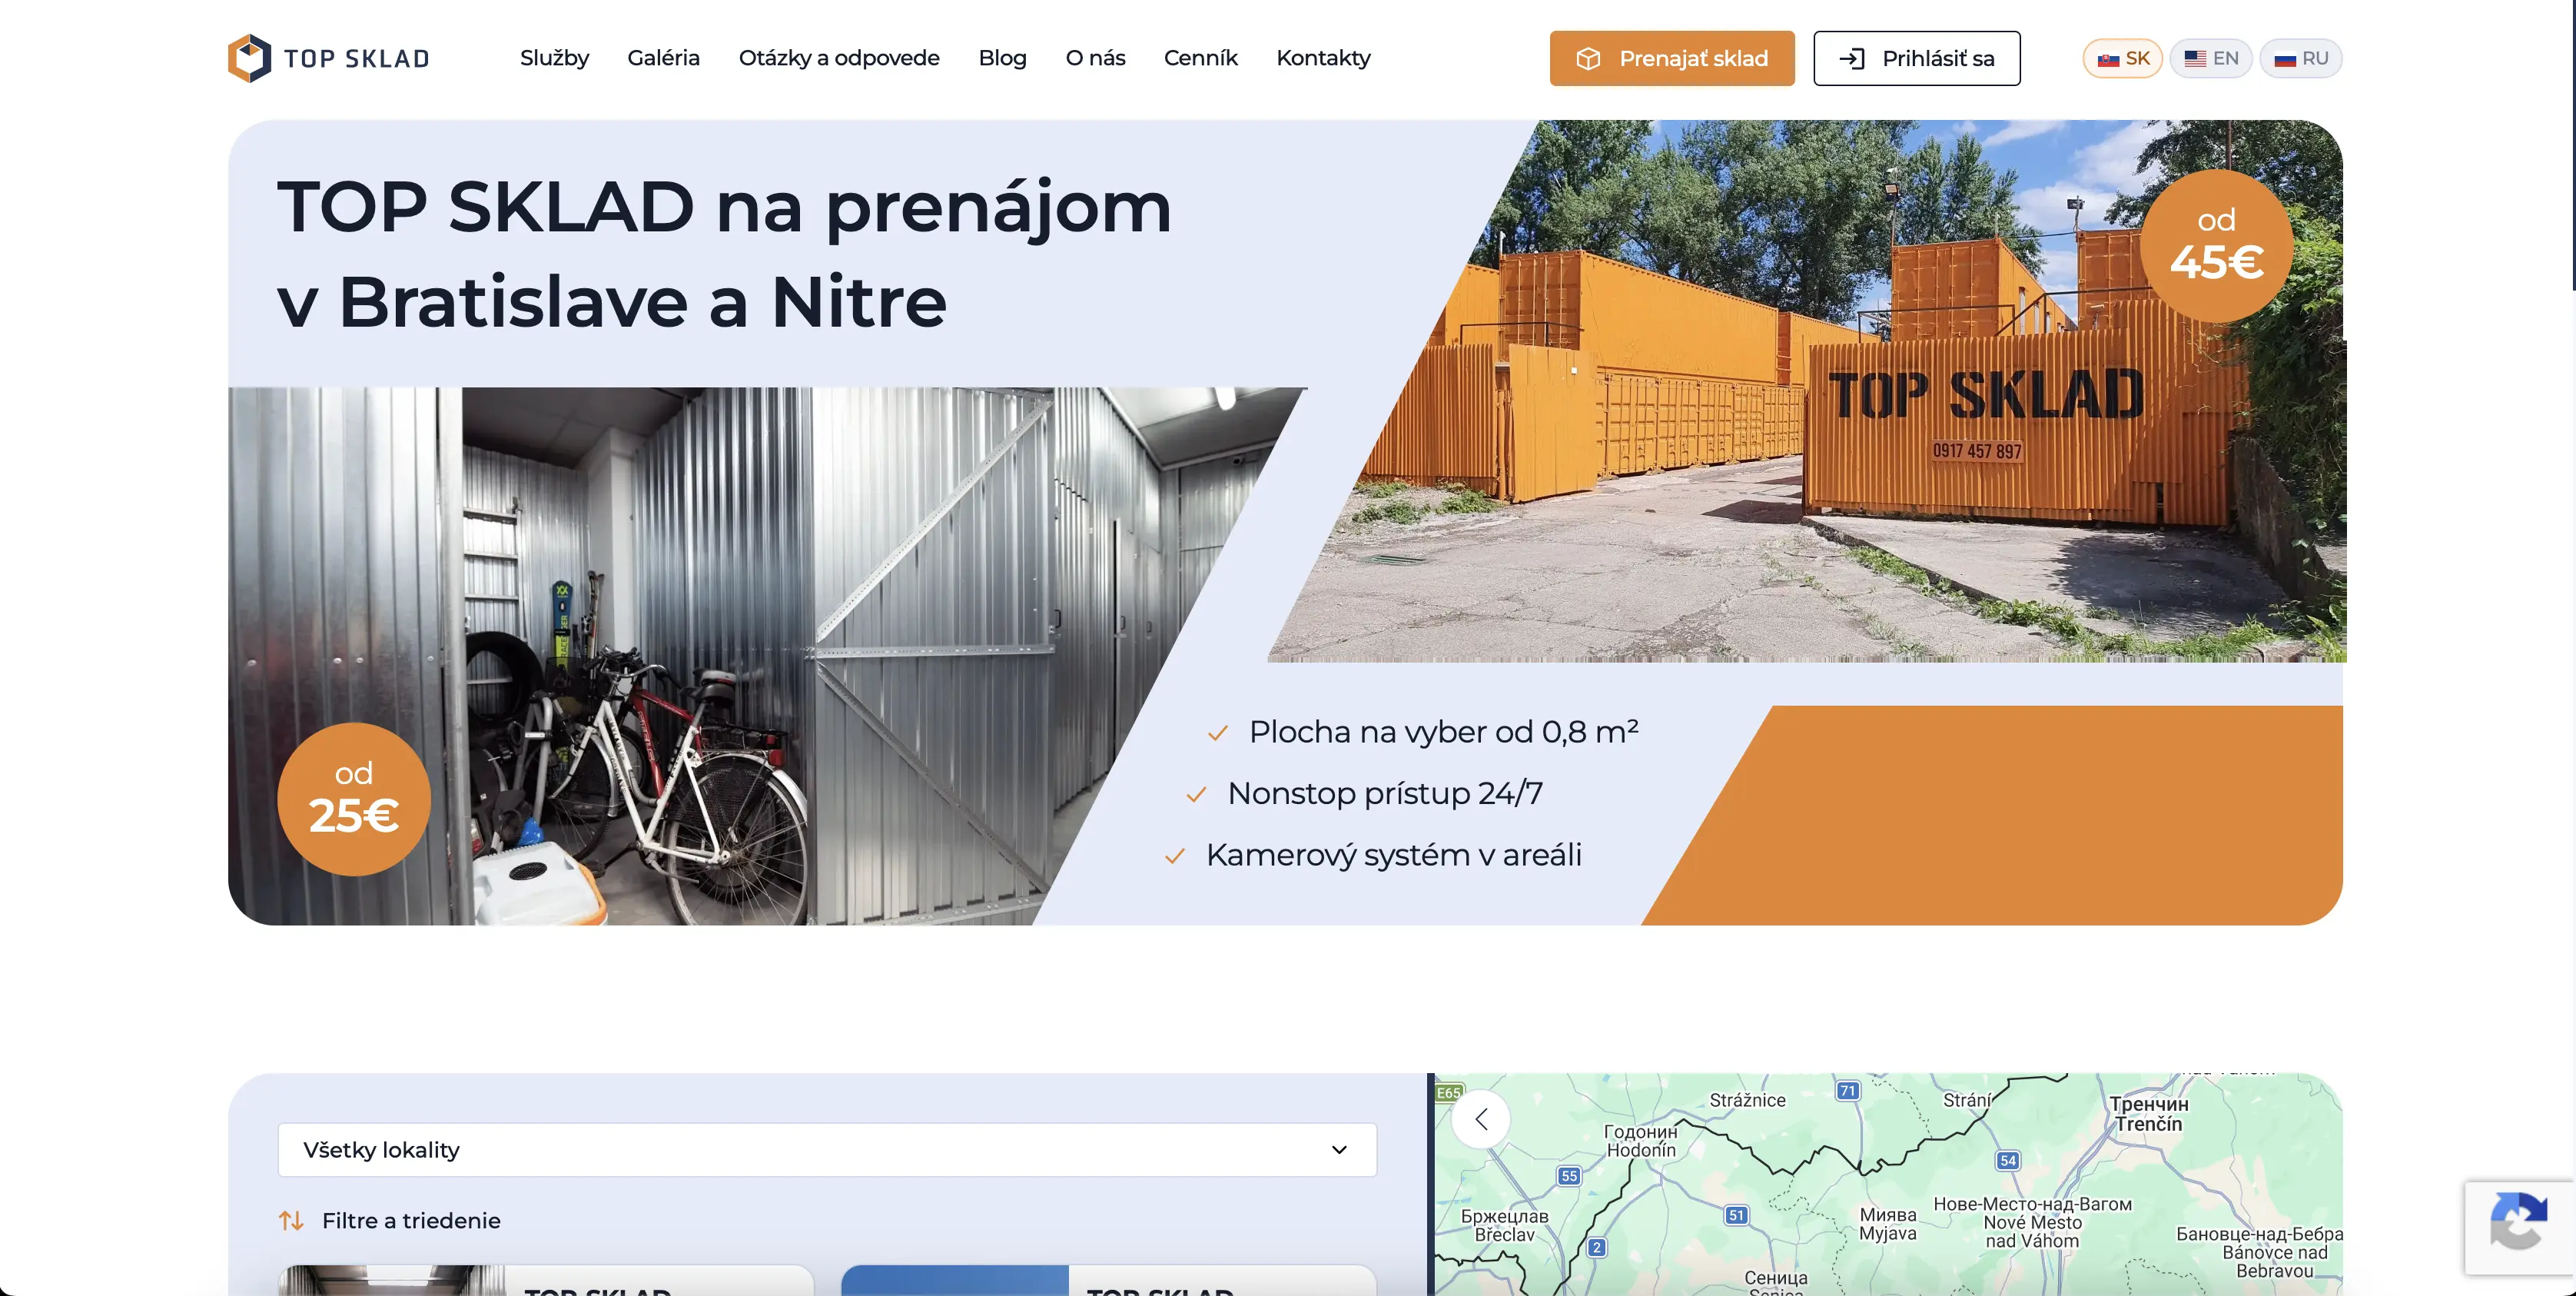Click the login arrow icon beside Prihlásiť sa
Screen dimensions: 2576x1296
point(1851,59)
